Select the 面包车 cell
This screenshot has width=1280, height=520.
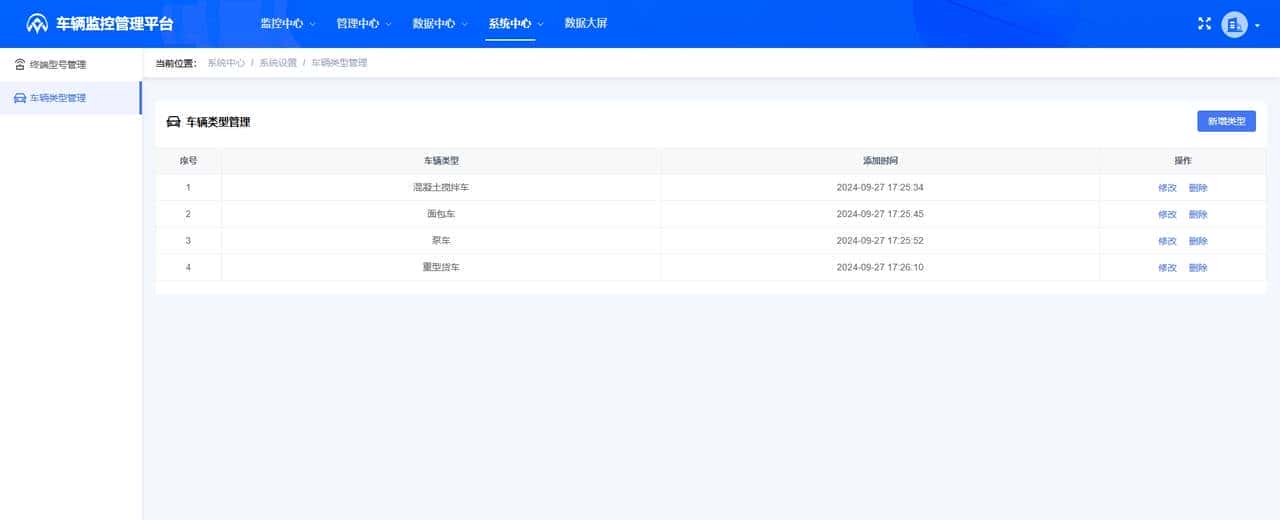point(441,214)
